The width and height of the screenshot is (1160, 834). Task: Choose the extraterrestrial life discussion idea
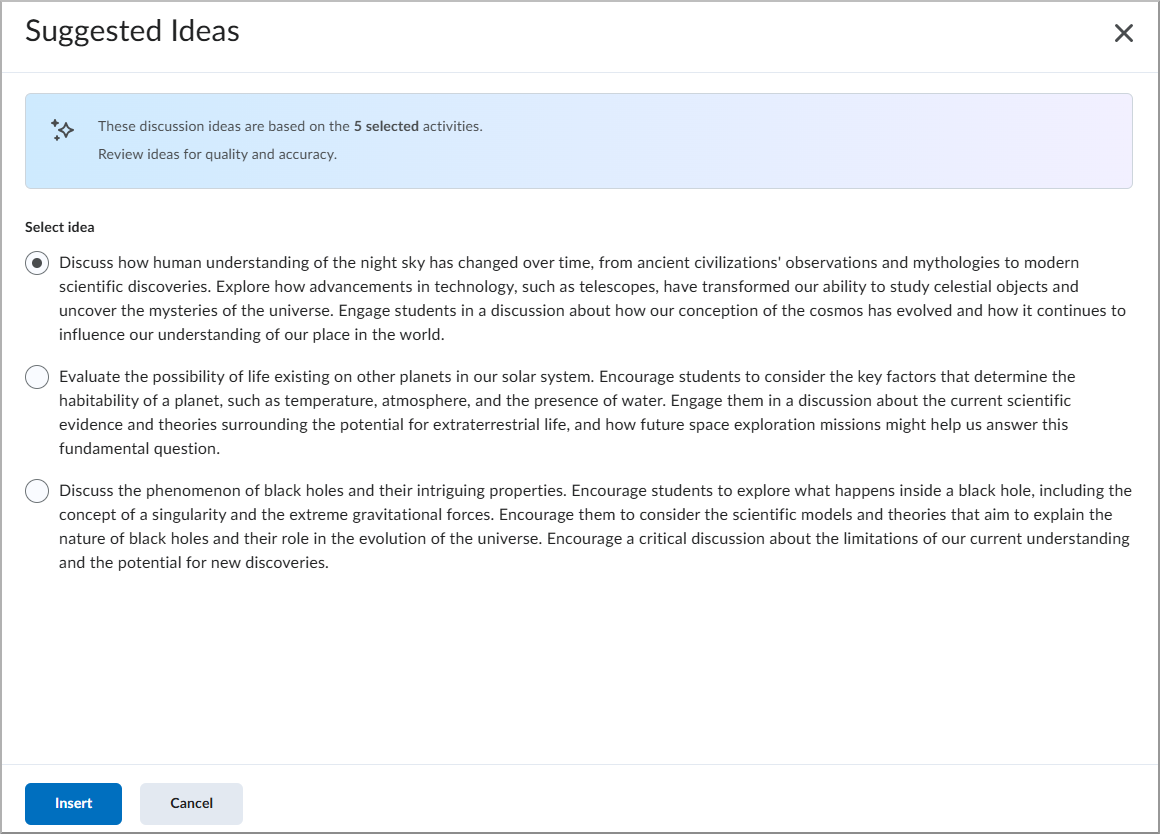(x=36, y=377)
